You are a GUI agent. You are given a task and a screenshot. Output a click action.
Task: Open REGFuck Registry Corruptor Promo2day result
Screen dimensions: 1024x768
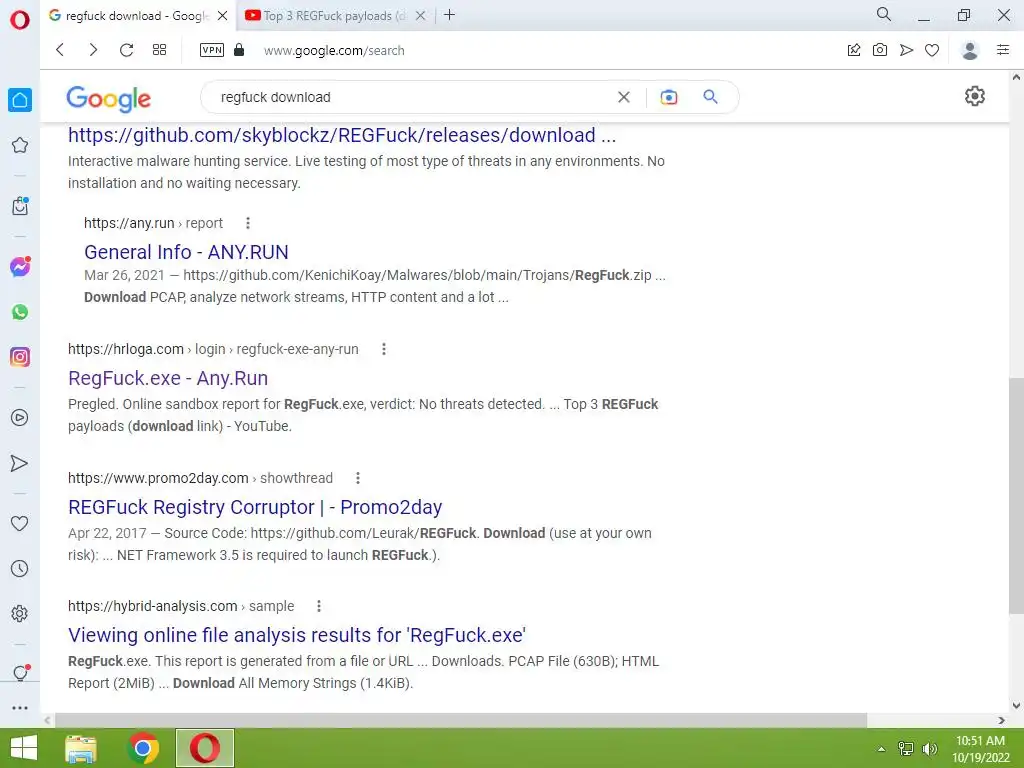tap(255, 507)
